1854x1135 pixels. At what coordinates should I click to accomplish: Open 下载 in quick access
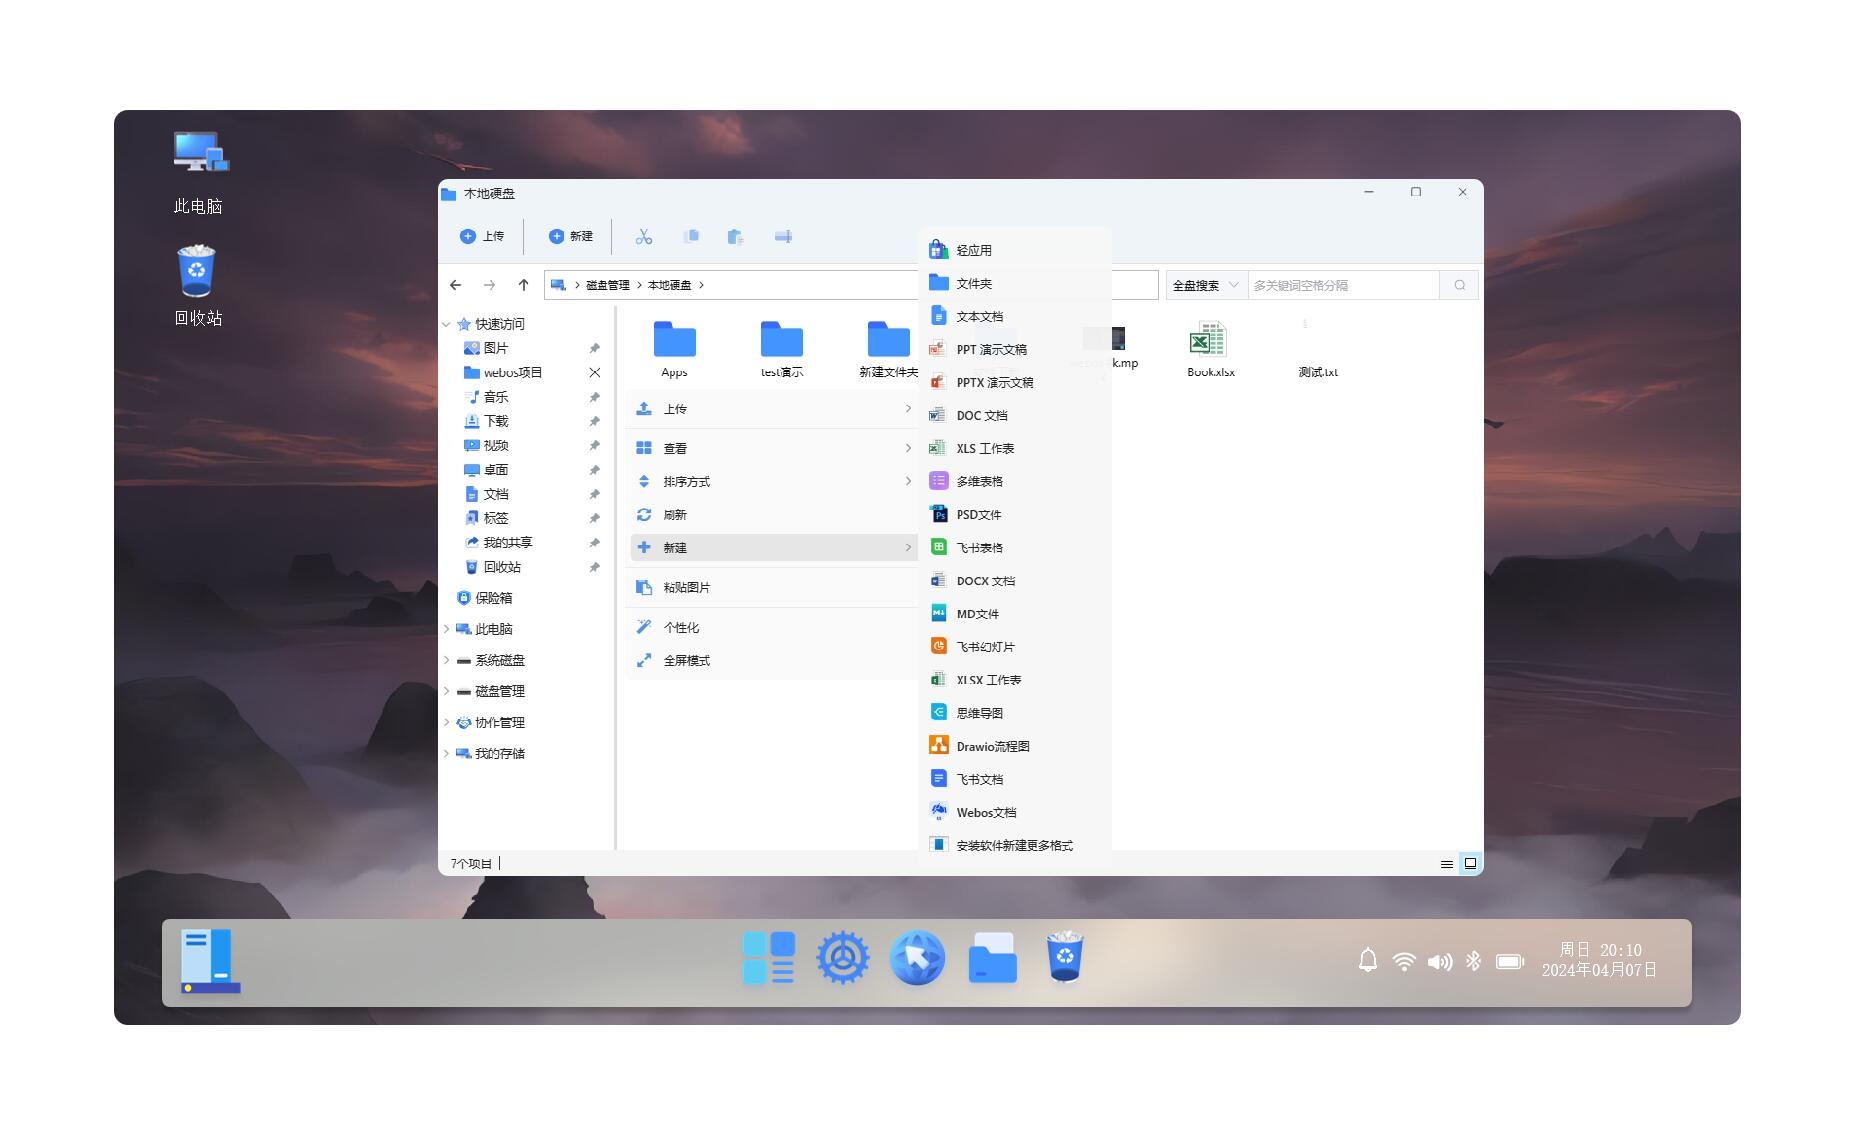click(x=486, y=422)
